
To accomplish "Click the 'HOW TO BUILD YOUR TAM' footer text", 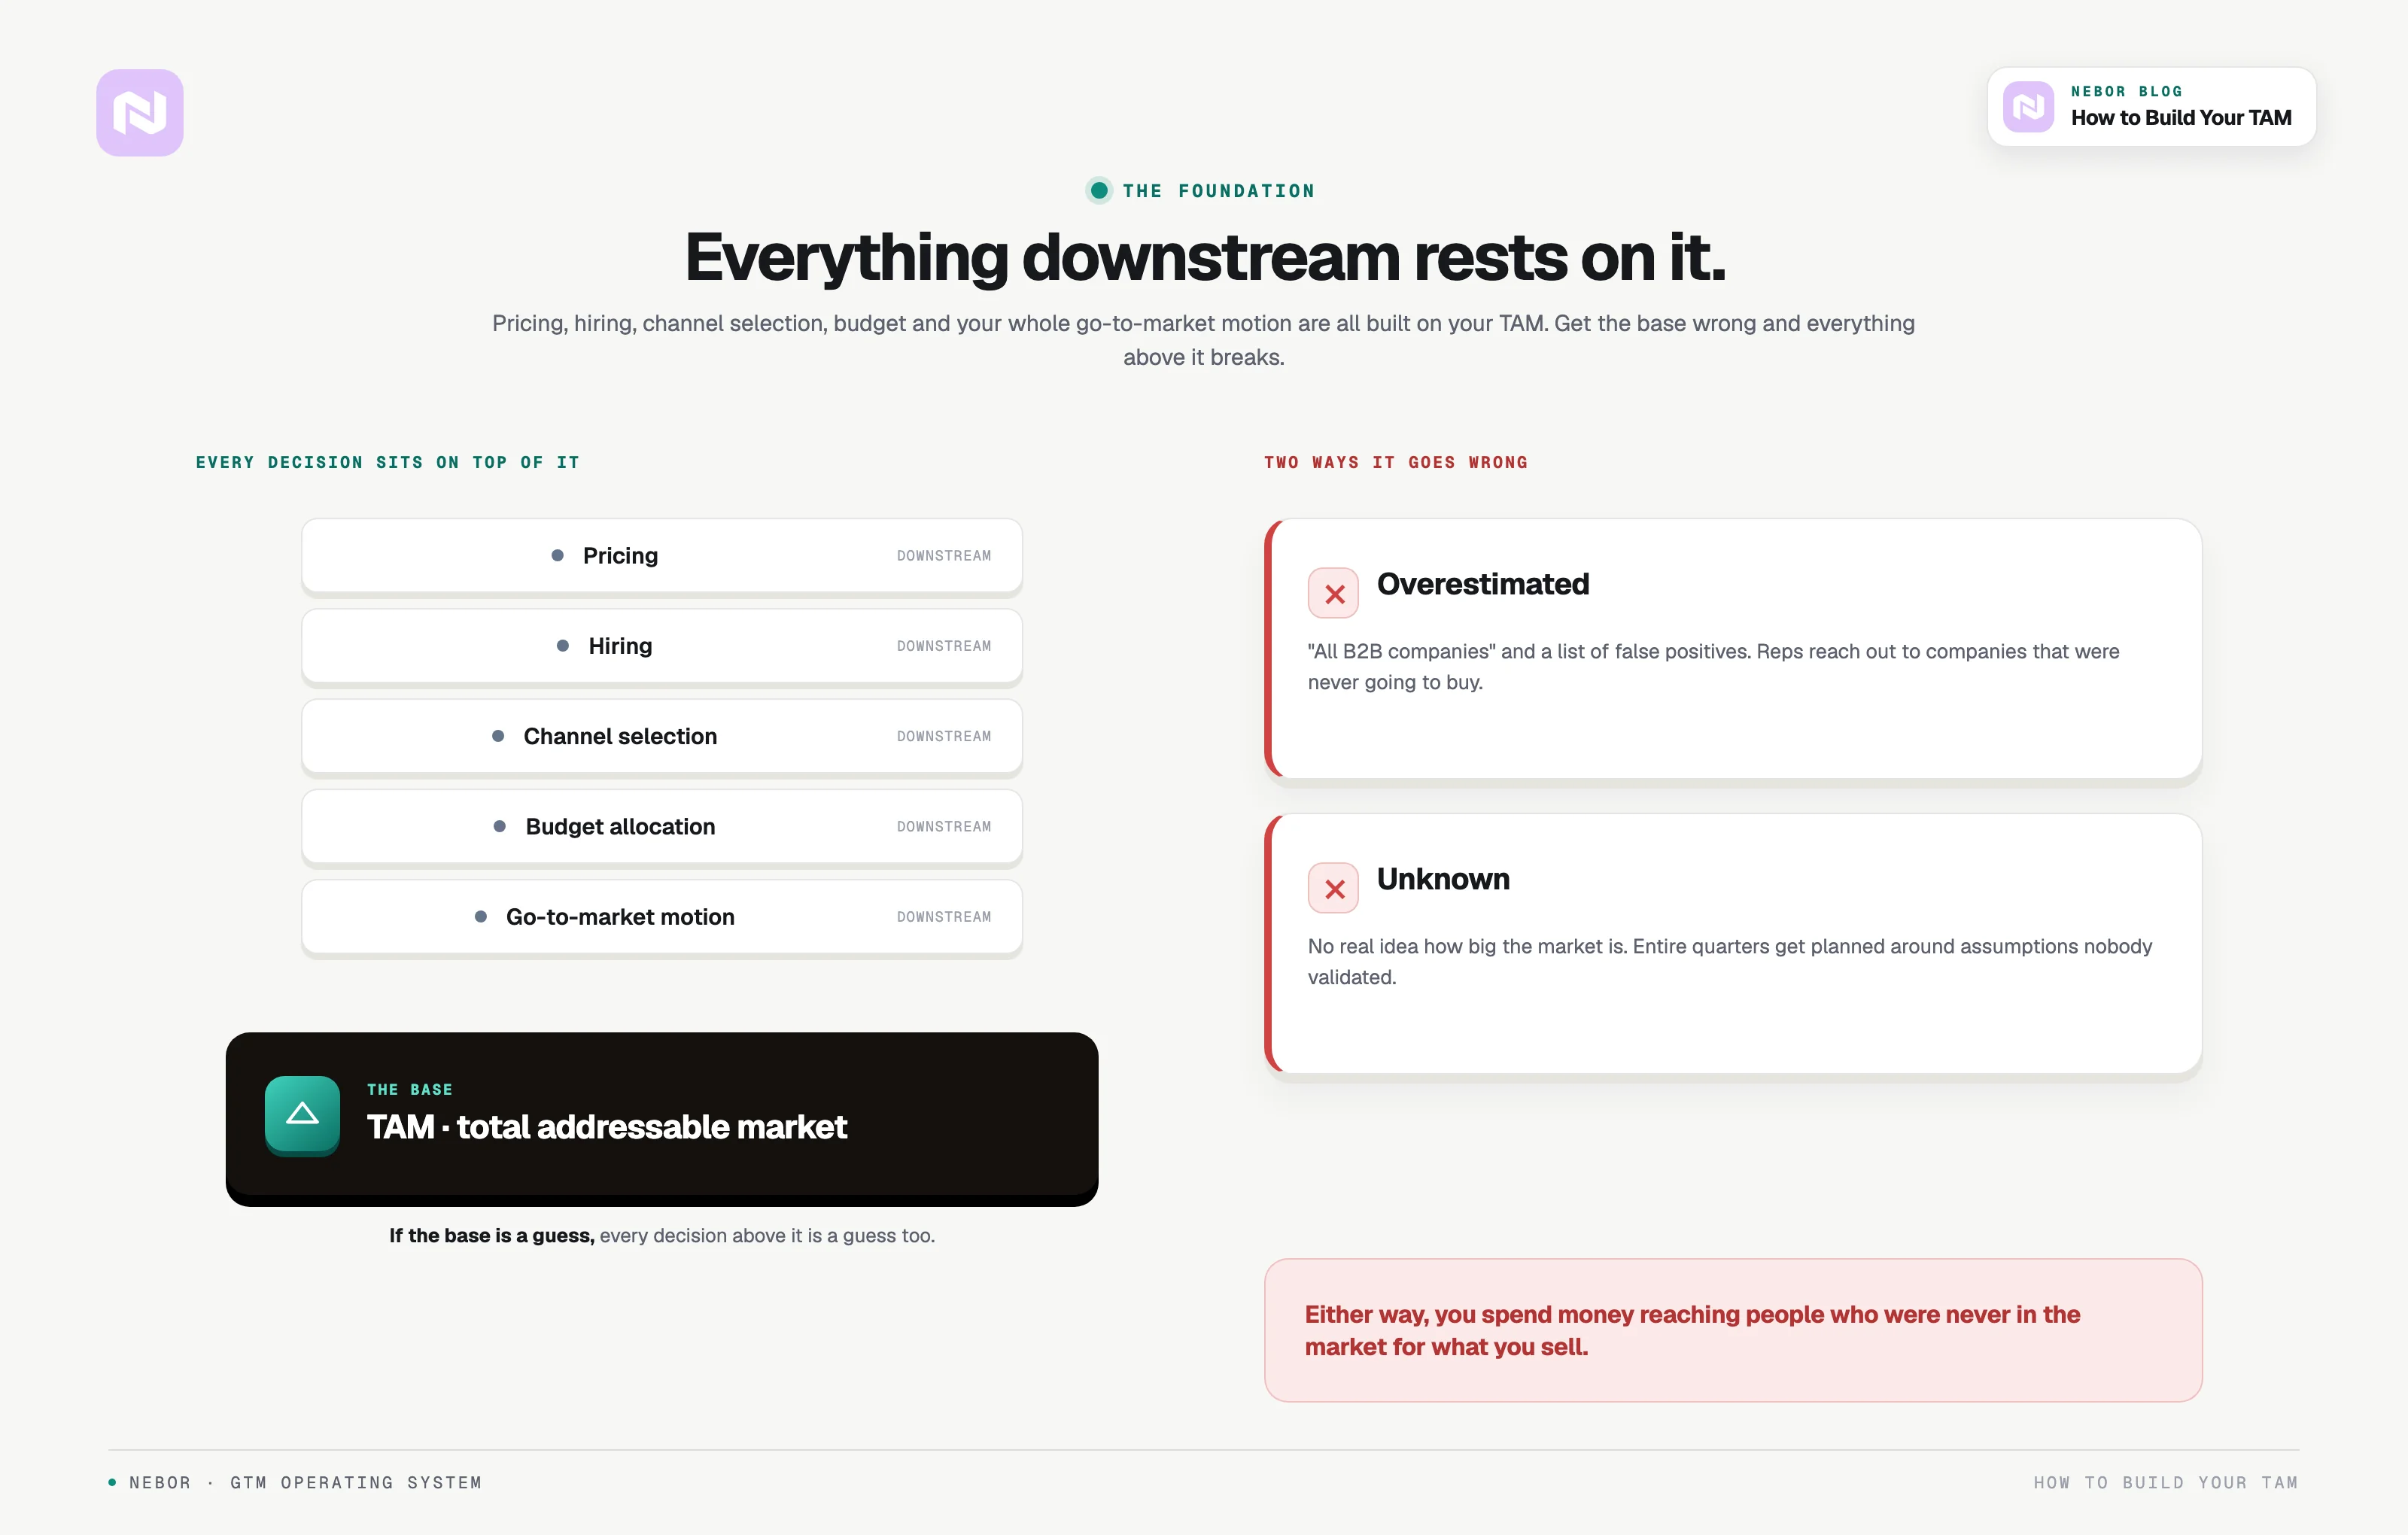I will [x=2165, y=1482].
